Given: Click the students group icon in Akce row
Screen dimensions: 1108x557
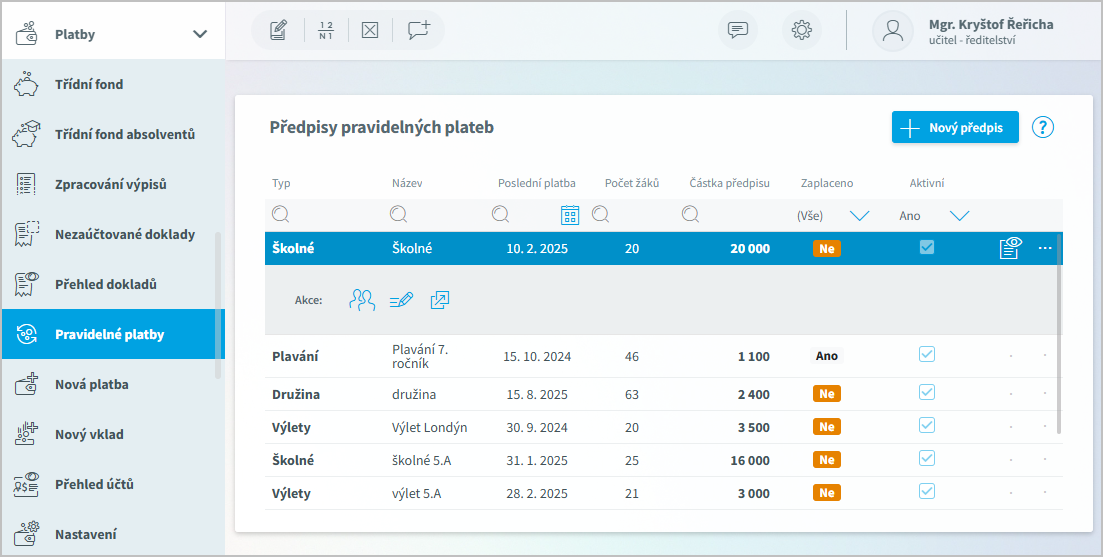Looking at the screenshot, I should 361,299.
